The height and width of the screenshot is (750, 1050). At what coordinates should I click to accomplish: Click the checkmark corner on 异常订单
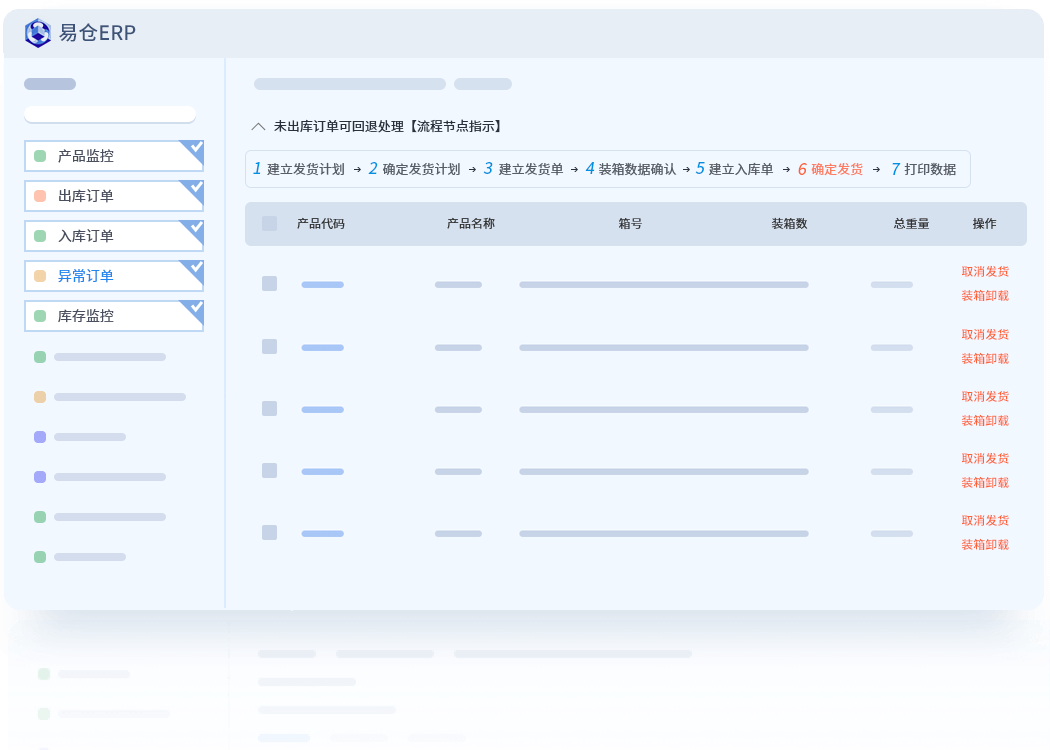pos(194,271)
